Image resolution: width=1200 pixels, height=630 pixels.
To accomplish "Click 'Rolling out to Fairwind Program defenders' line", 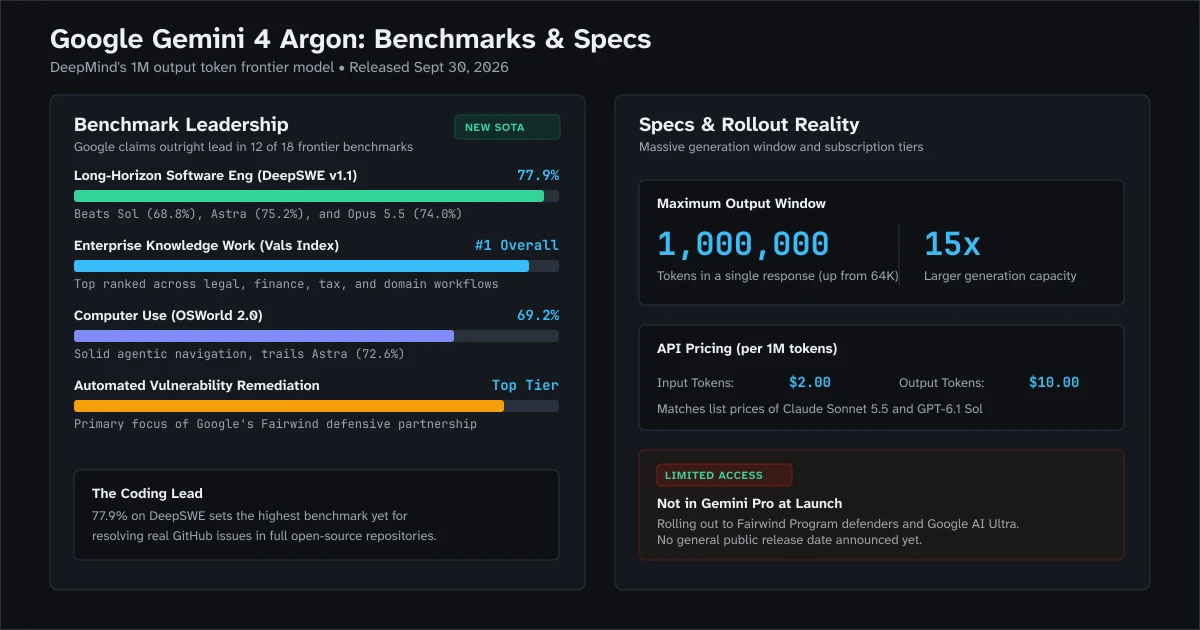I will click(838, 524).
